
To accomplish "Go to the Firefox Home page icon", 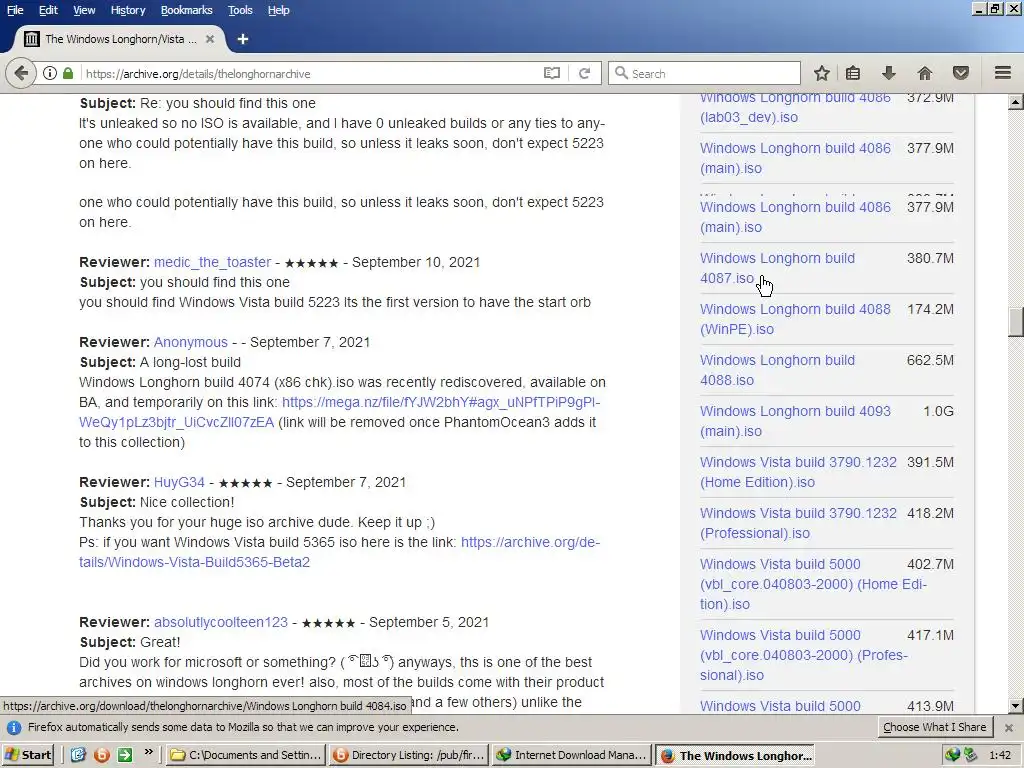I will pyautogui.click(x=924, y=73).
